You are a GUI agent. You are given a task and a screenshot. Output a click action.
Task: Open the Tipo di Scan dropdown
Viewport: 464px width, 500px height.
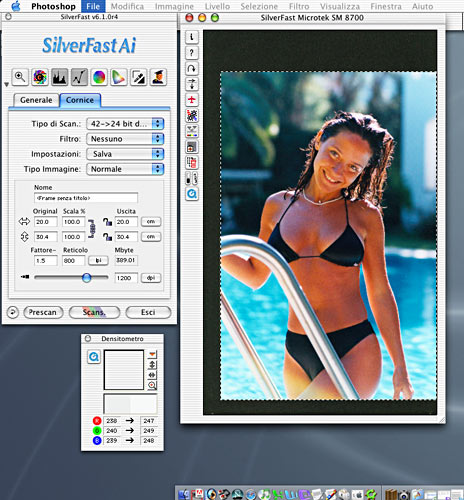[125, 124]
